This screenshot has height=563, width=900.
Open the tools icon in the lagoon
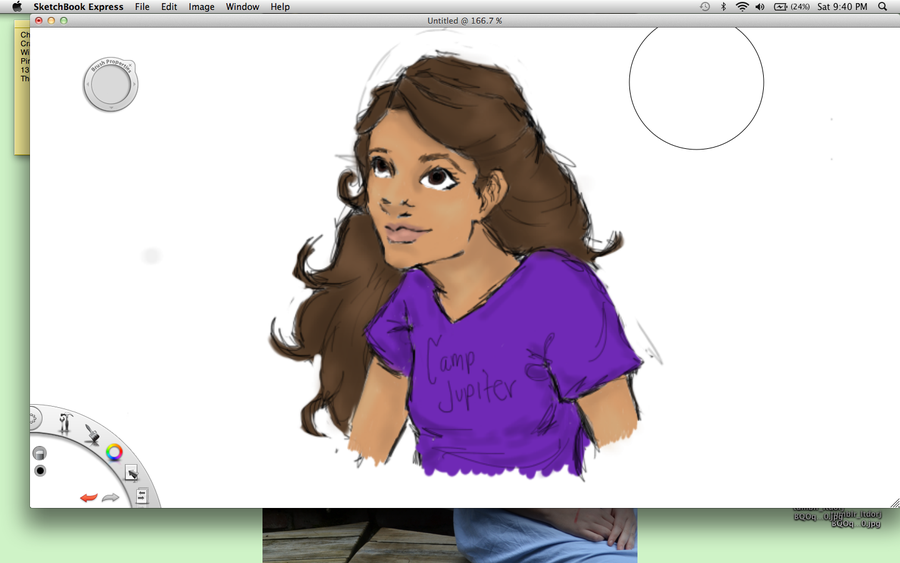point(65,423)
